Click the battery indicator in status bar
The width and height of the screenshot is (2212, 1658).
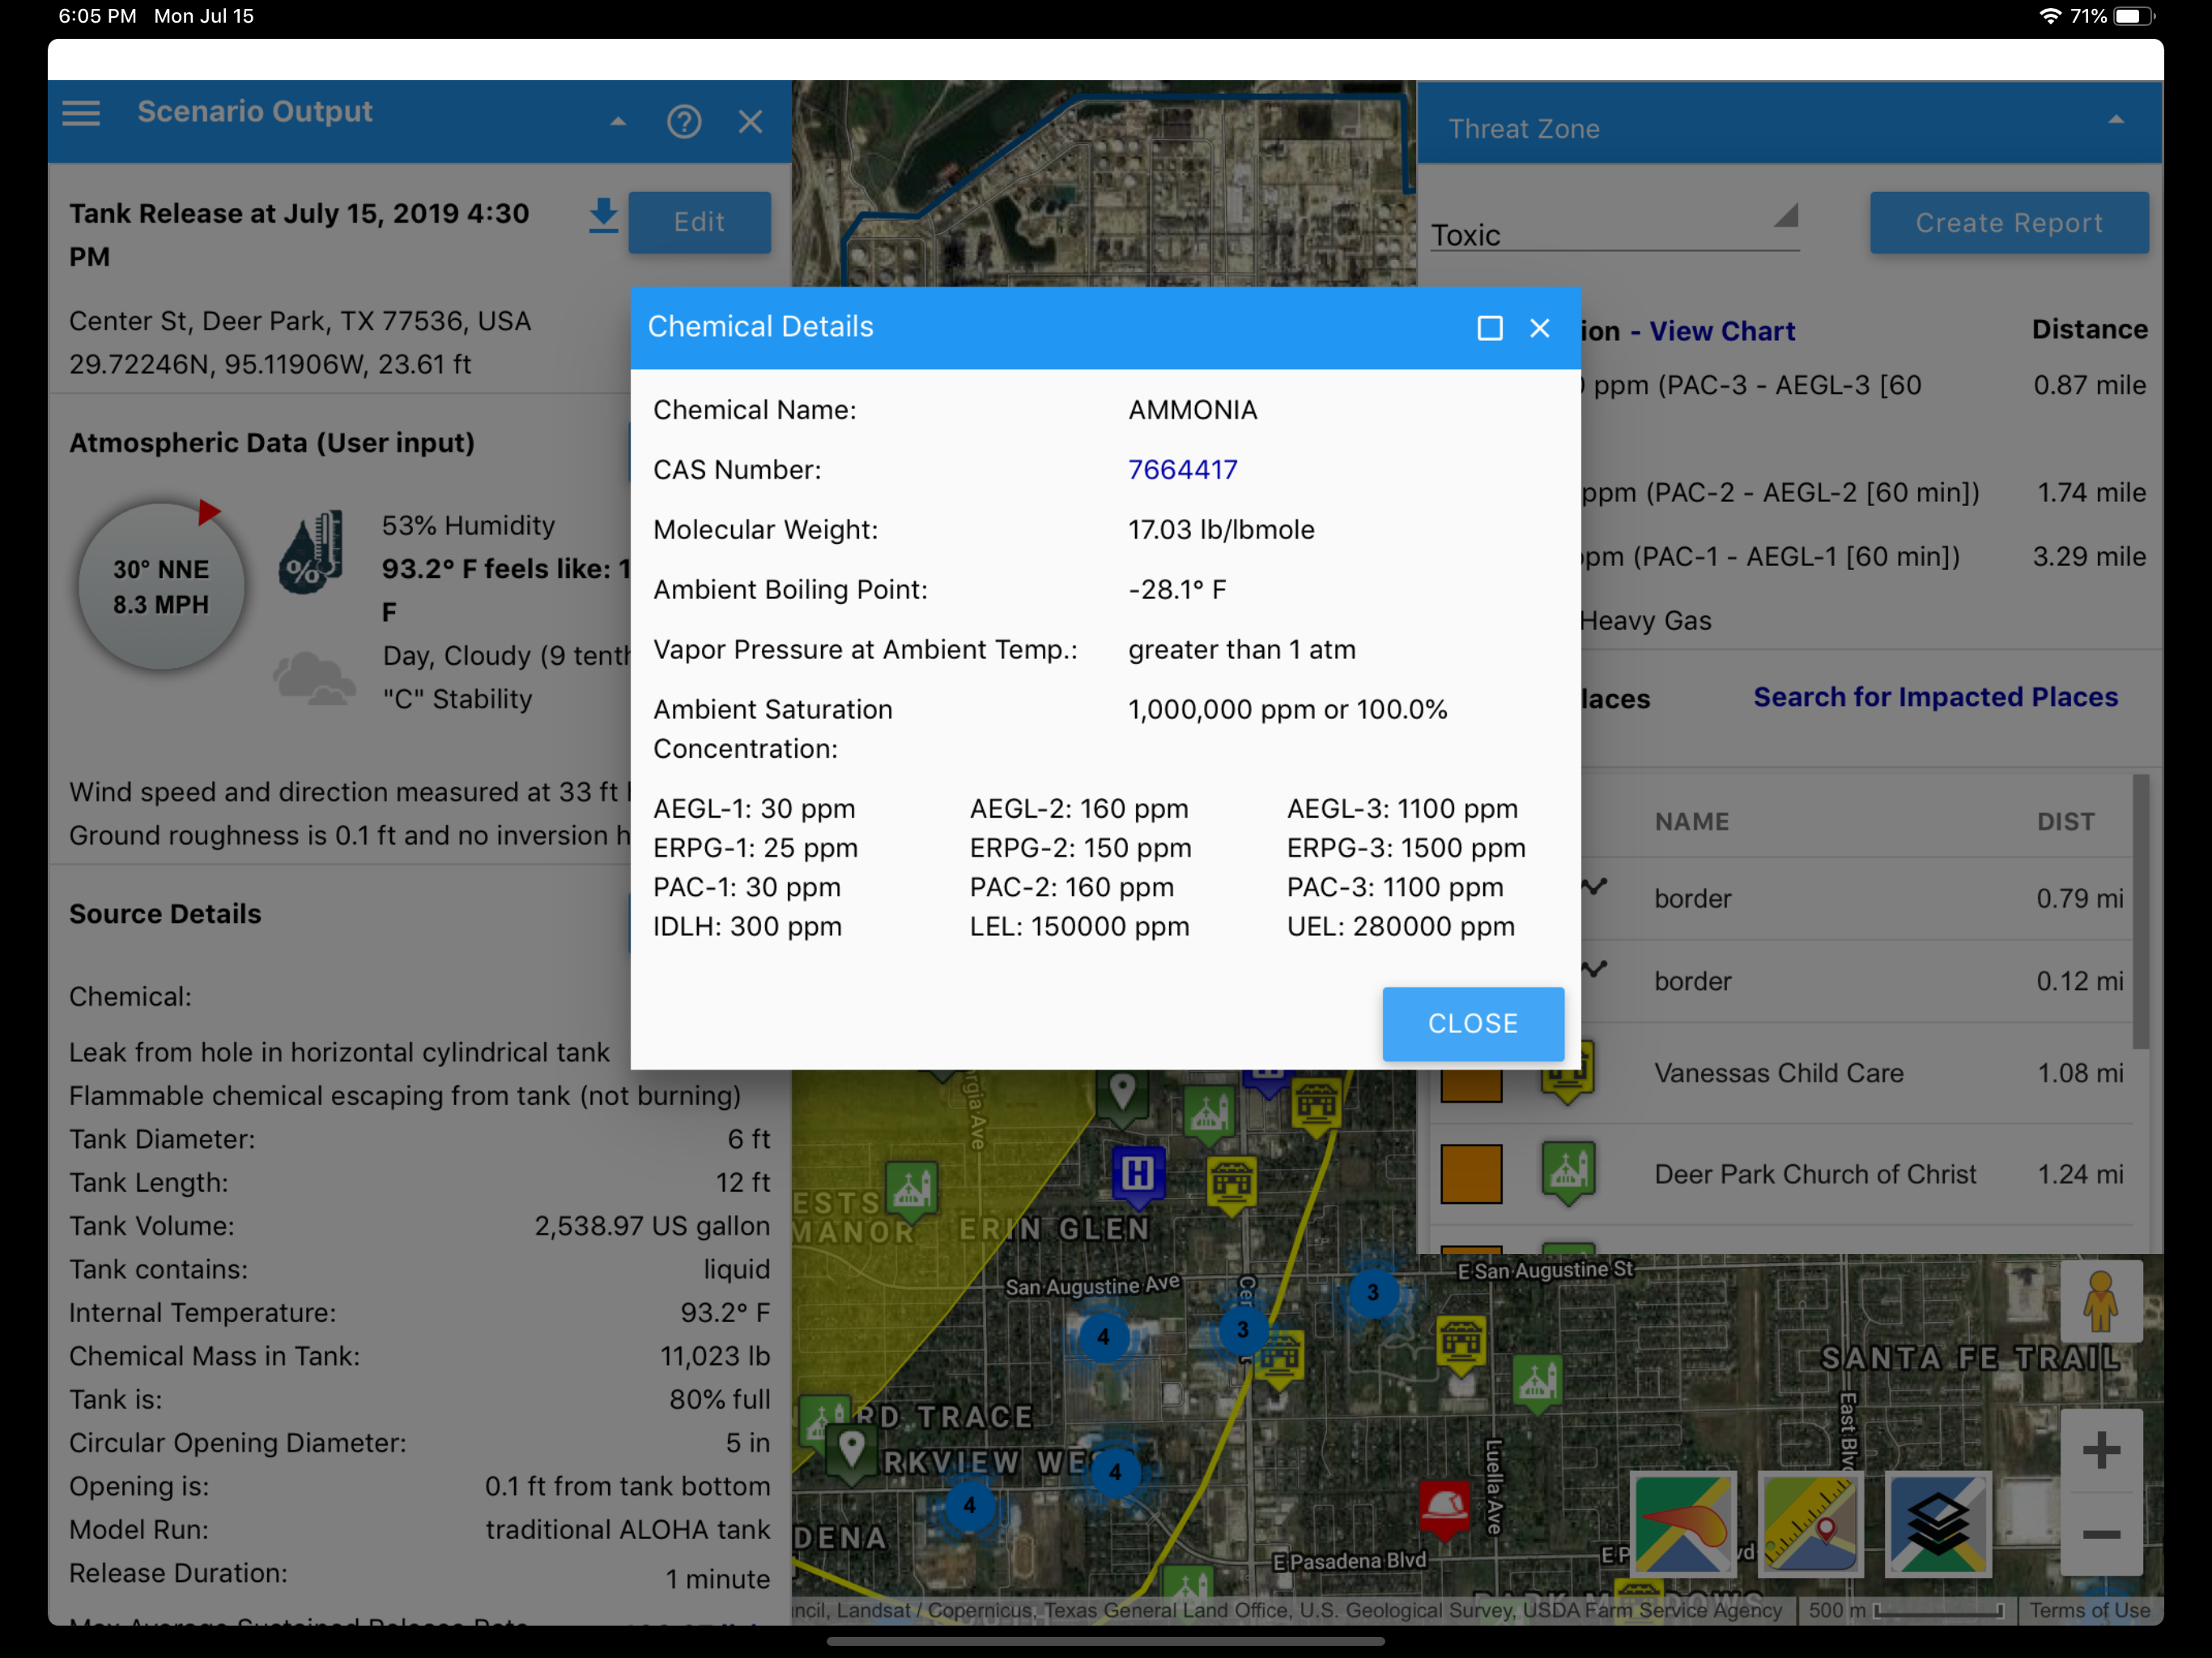click(2134, 16)
